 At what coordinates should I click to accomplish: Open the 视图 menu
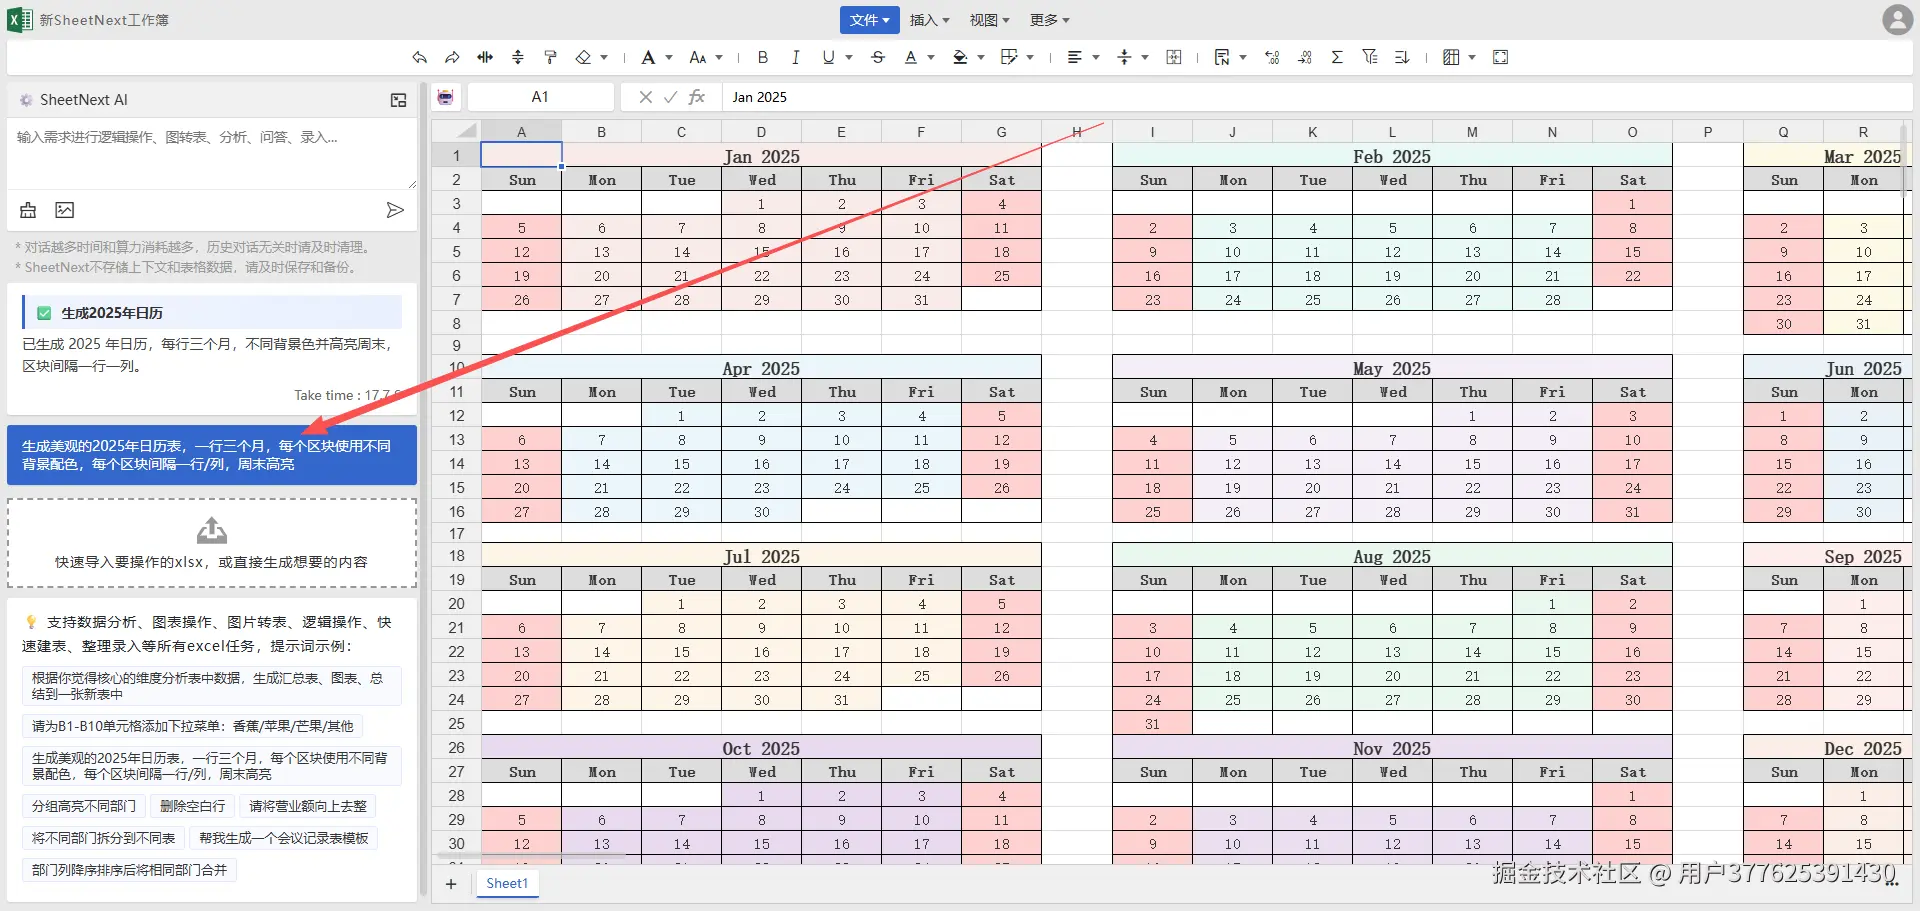point(989,20)
